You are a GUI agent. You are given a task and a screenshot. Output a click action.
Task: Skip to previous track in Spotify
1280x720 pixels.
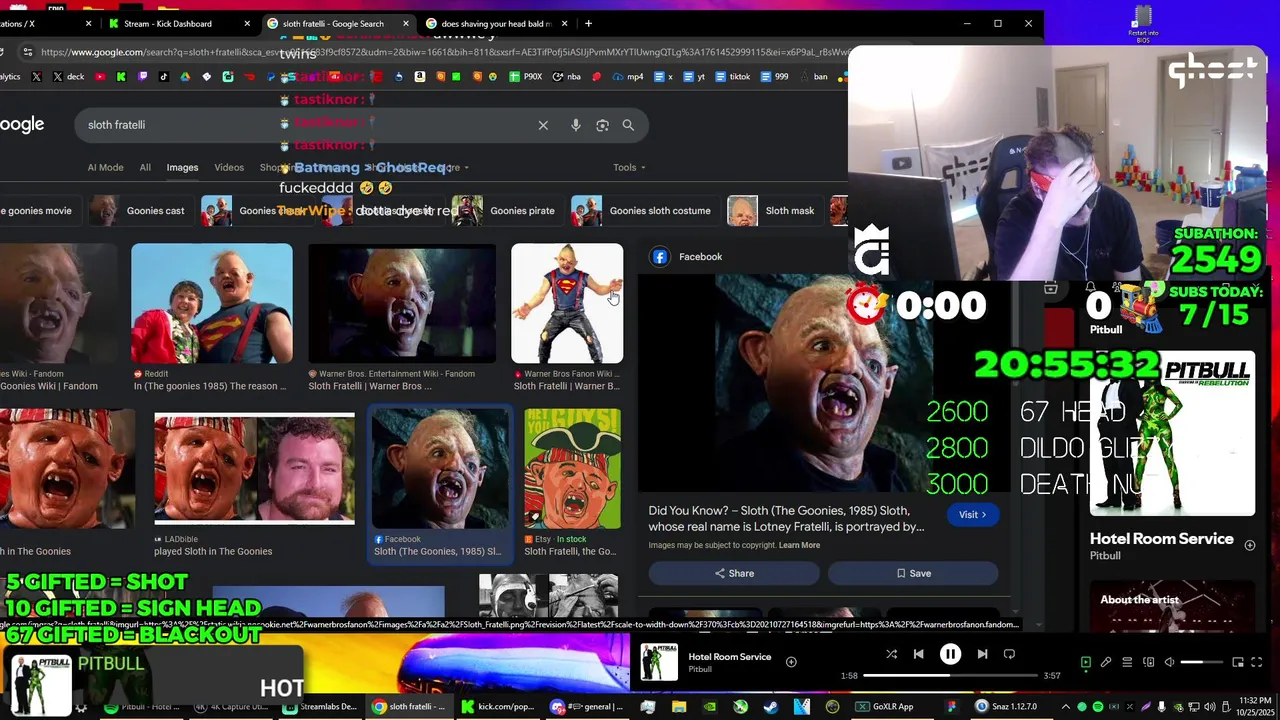918,654
